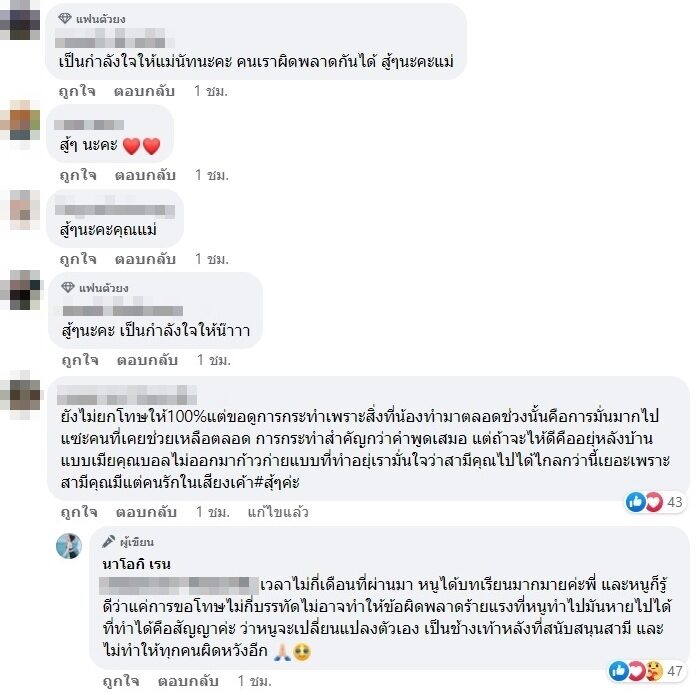View edit history via 'แก้ไขแล้ว' link

click(x=278, y=512)
